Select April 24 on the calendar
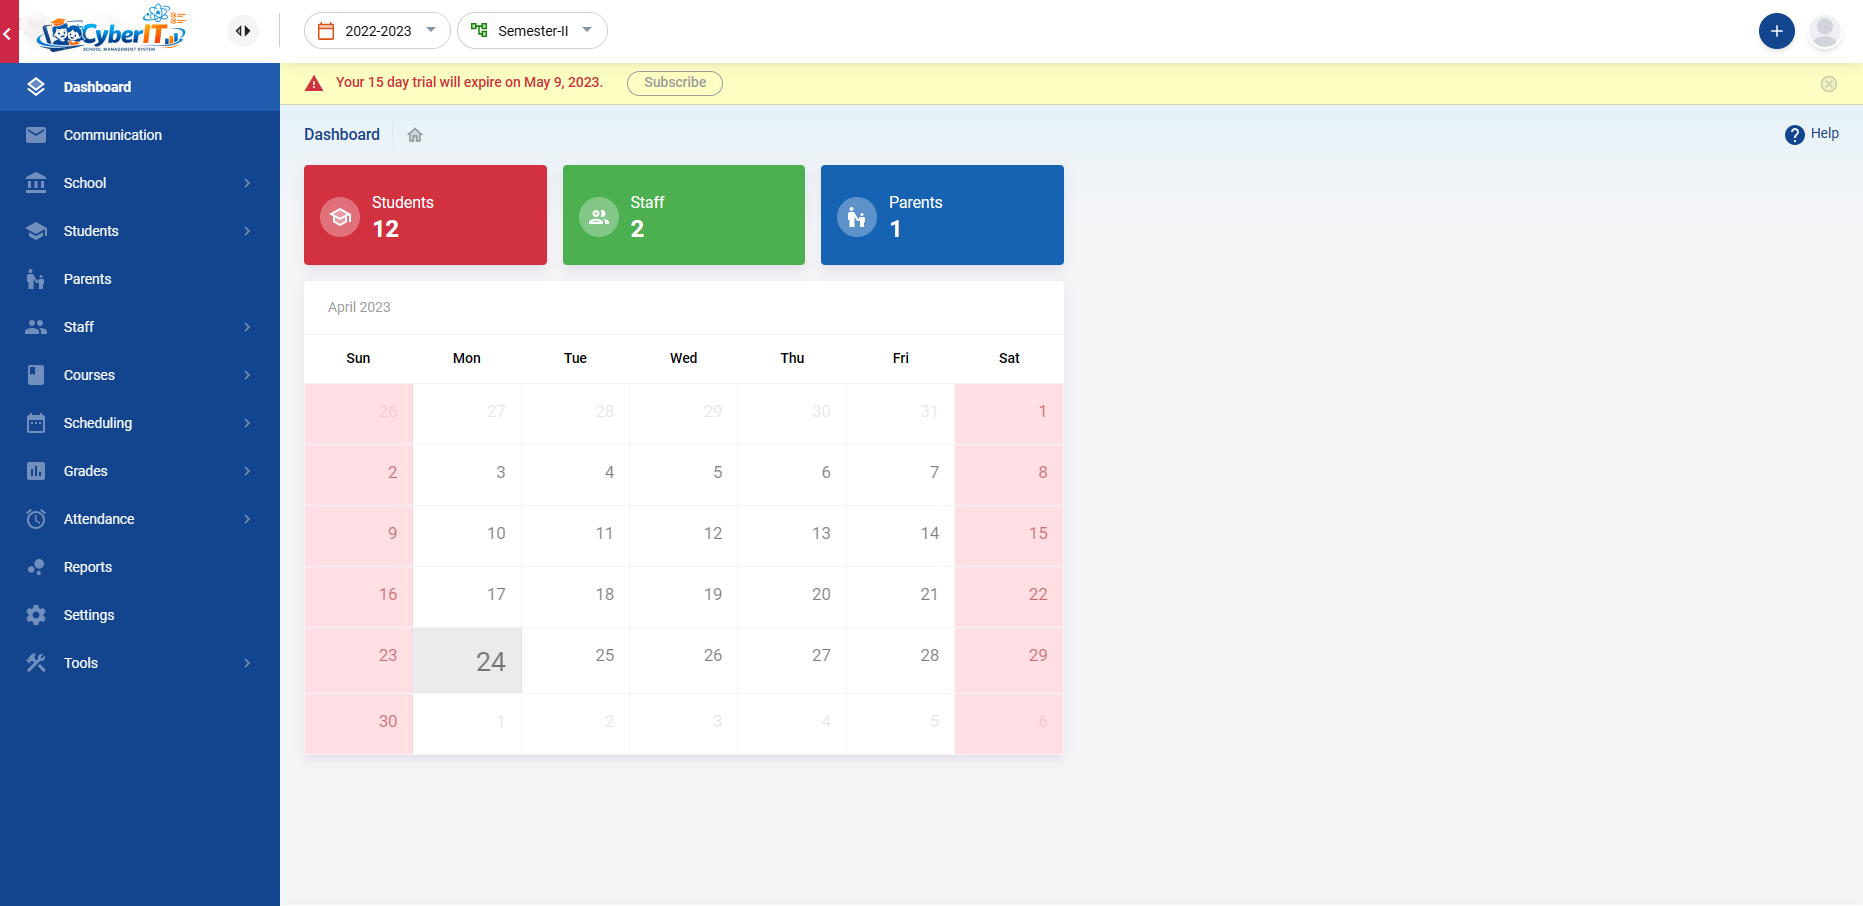The image size is (1863, 906). coord(468,661)
